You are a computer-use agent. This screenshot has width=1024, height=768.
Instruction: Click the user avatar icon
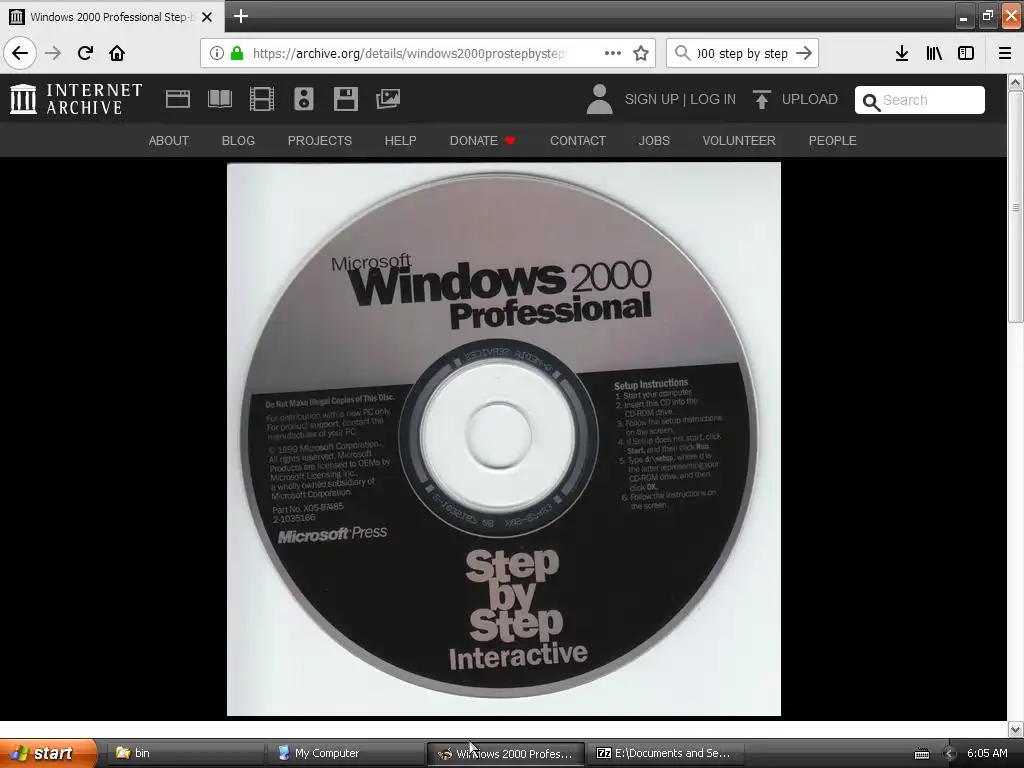click(x=600, y=99)
